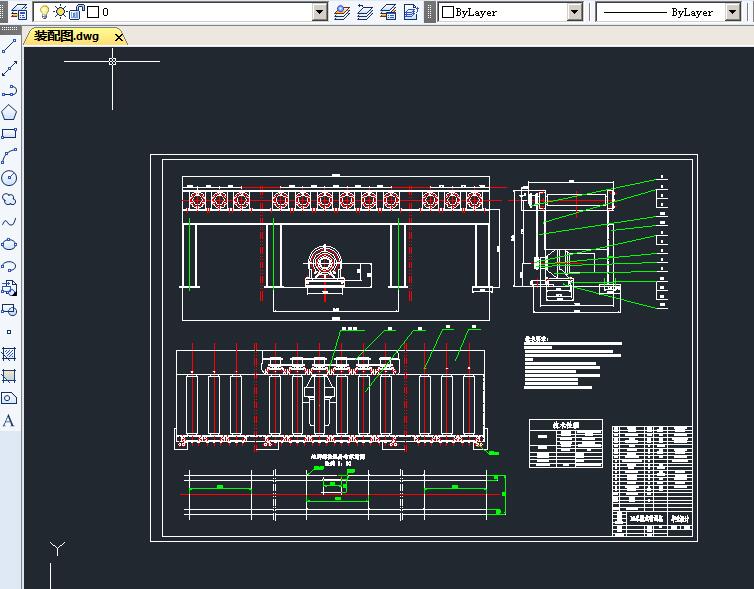Close the 装配图.dwg tab
This screenshot has width=754, height=589.
point(118,37)
